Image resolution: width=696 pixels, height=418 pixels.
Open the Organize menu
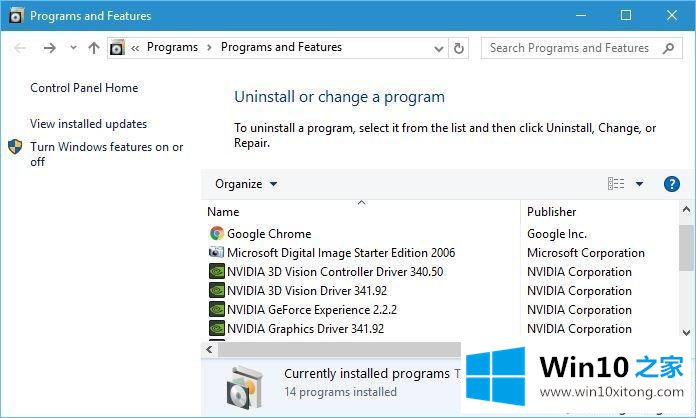[x=246, y=184]
